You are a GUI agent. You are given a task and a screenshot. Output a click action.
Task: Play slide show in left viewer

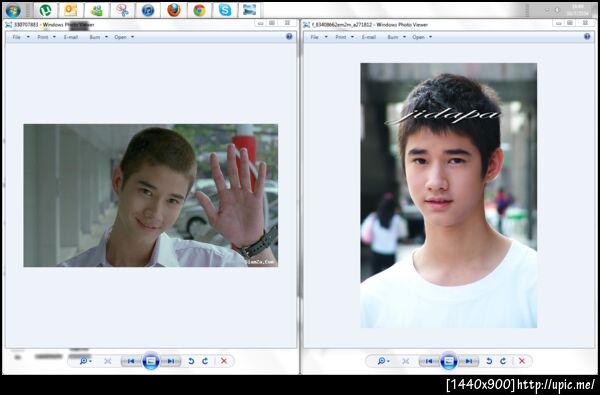point(151,361)
